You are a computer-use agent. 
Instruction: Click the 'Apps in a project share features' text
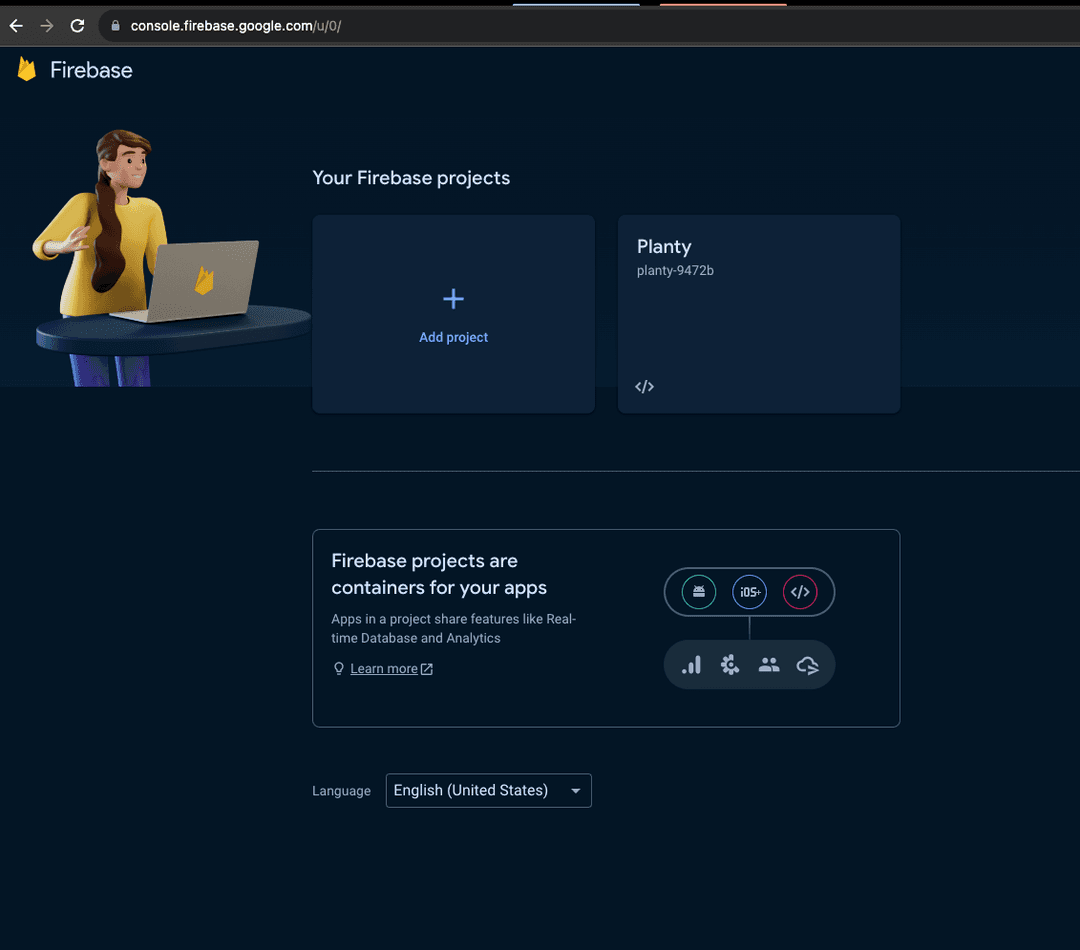[x=453, y=628]
